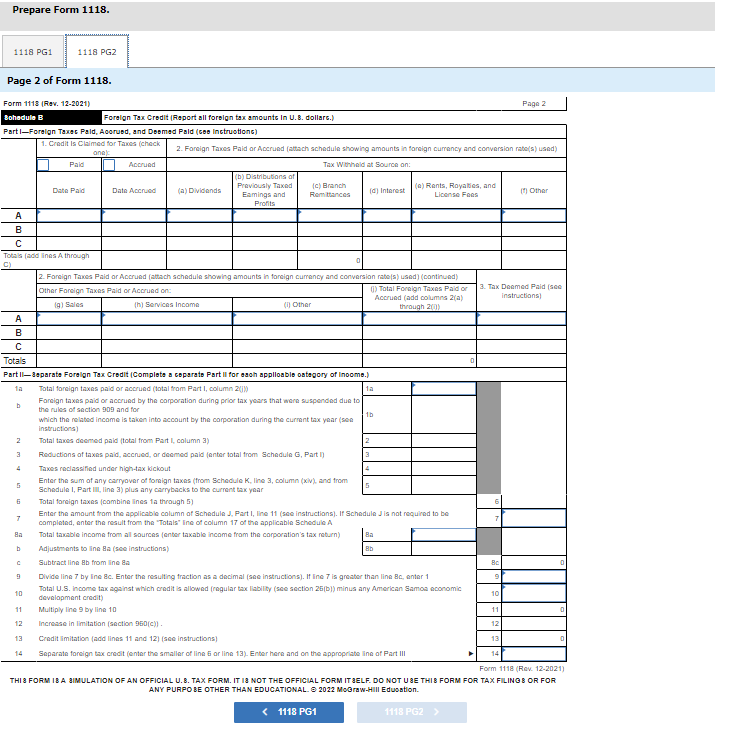Click the line 8c computed value
The height and width of the screenshot is (745, 734).
pyautogui.click(x=534, y=563)
